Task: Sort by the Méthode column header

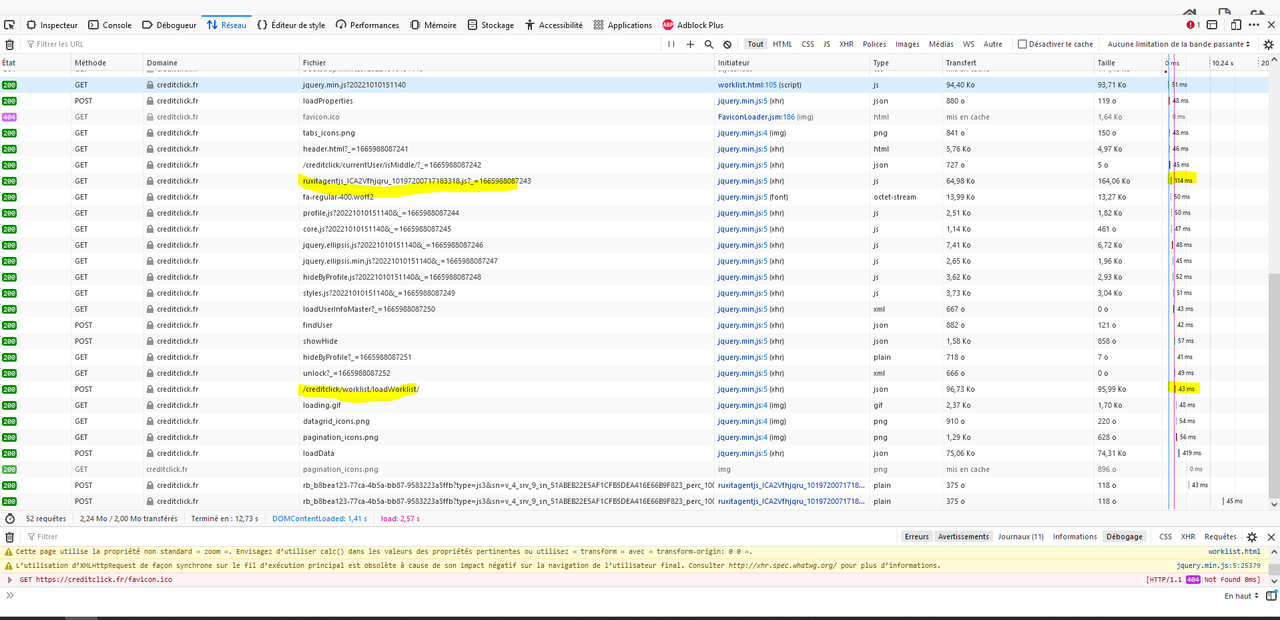Action: coord(107,63)
